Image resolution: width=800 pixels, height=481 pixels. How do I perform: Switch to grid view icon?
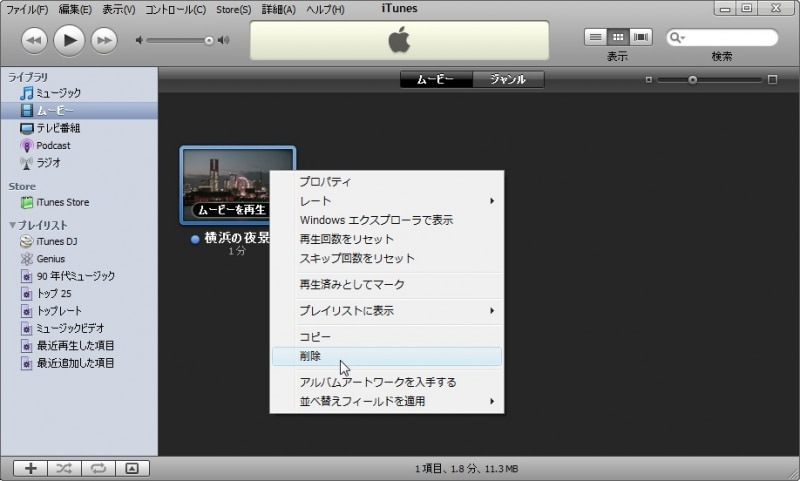pos(618,37)
